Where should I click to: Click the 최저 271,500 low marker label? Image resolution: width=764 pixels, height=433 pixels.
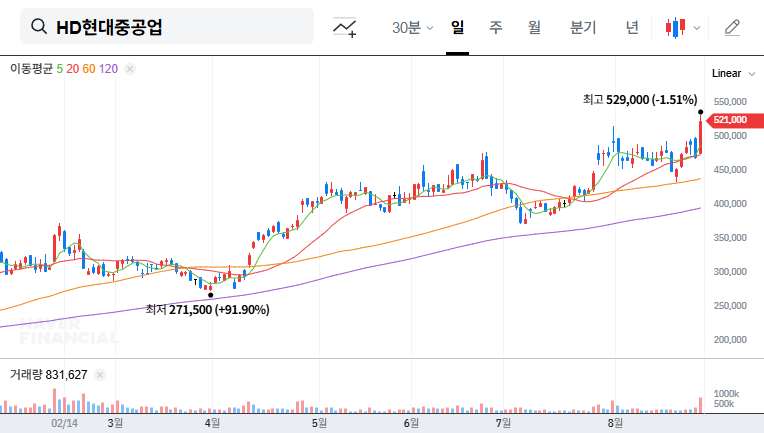pyautogui.click(x=208, y=310)
